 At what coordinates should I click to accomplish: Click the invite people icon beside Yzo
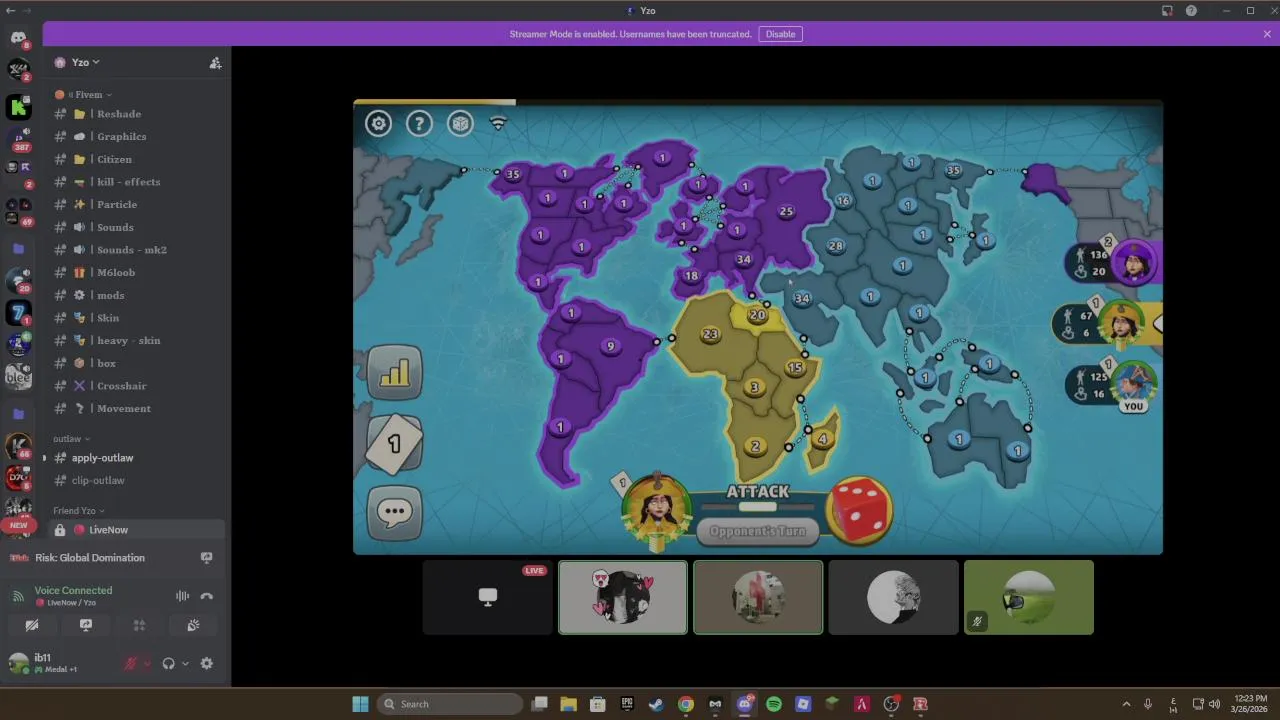(215, 62)
